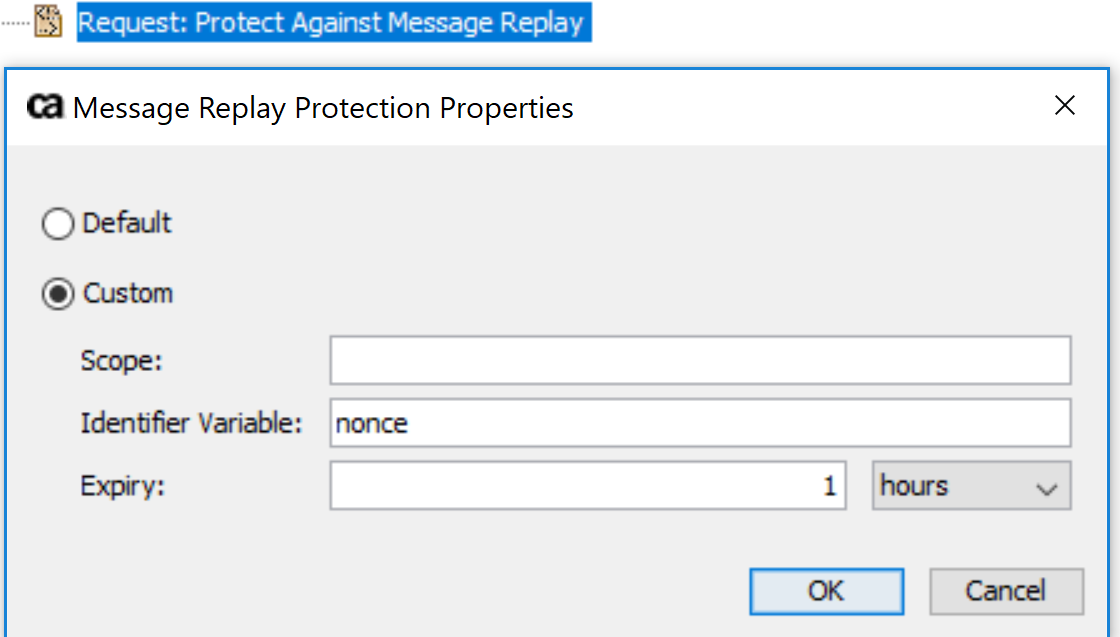
Task: Close the properties dialog with the X
Action: 1065,106
